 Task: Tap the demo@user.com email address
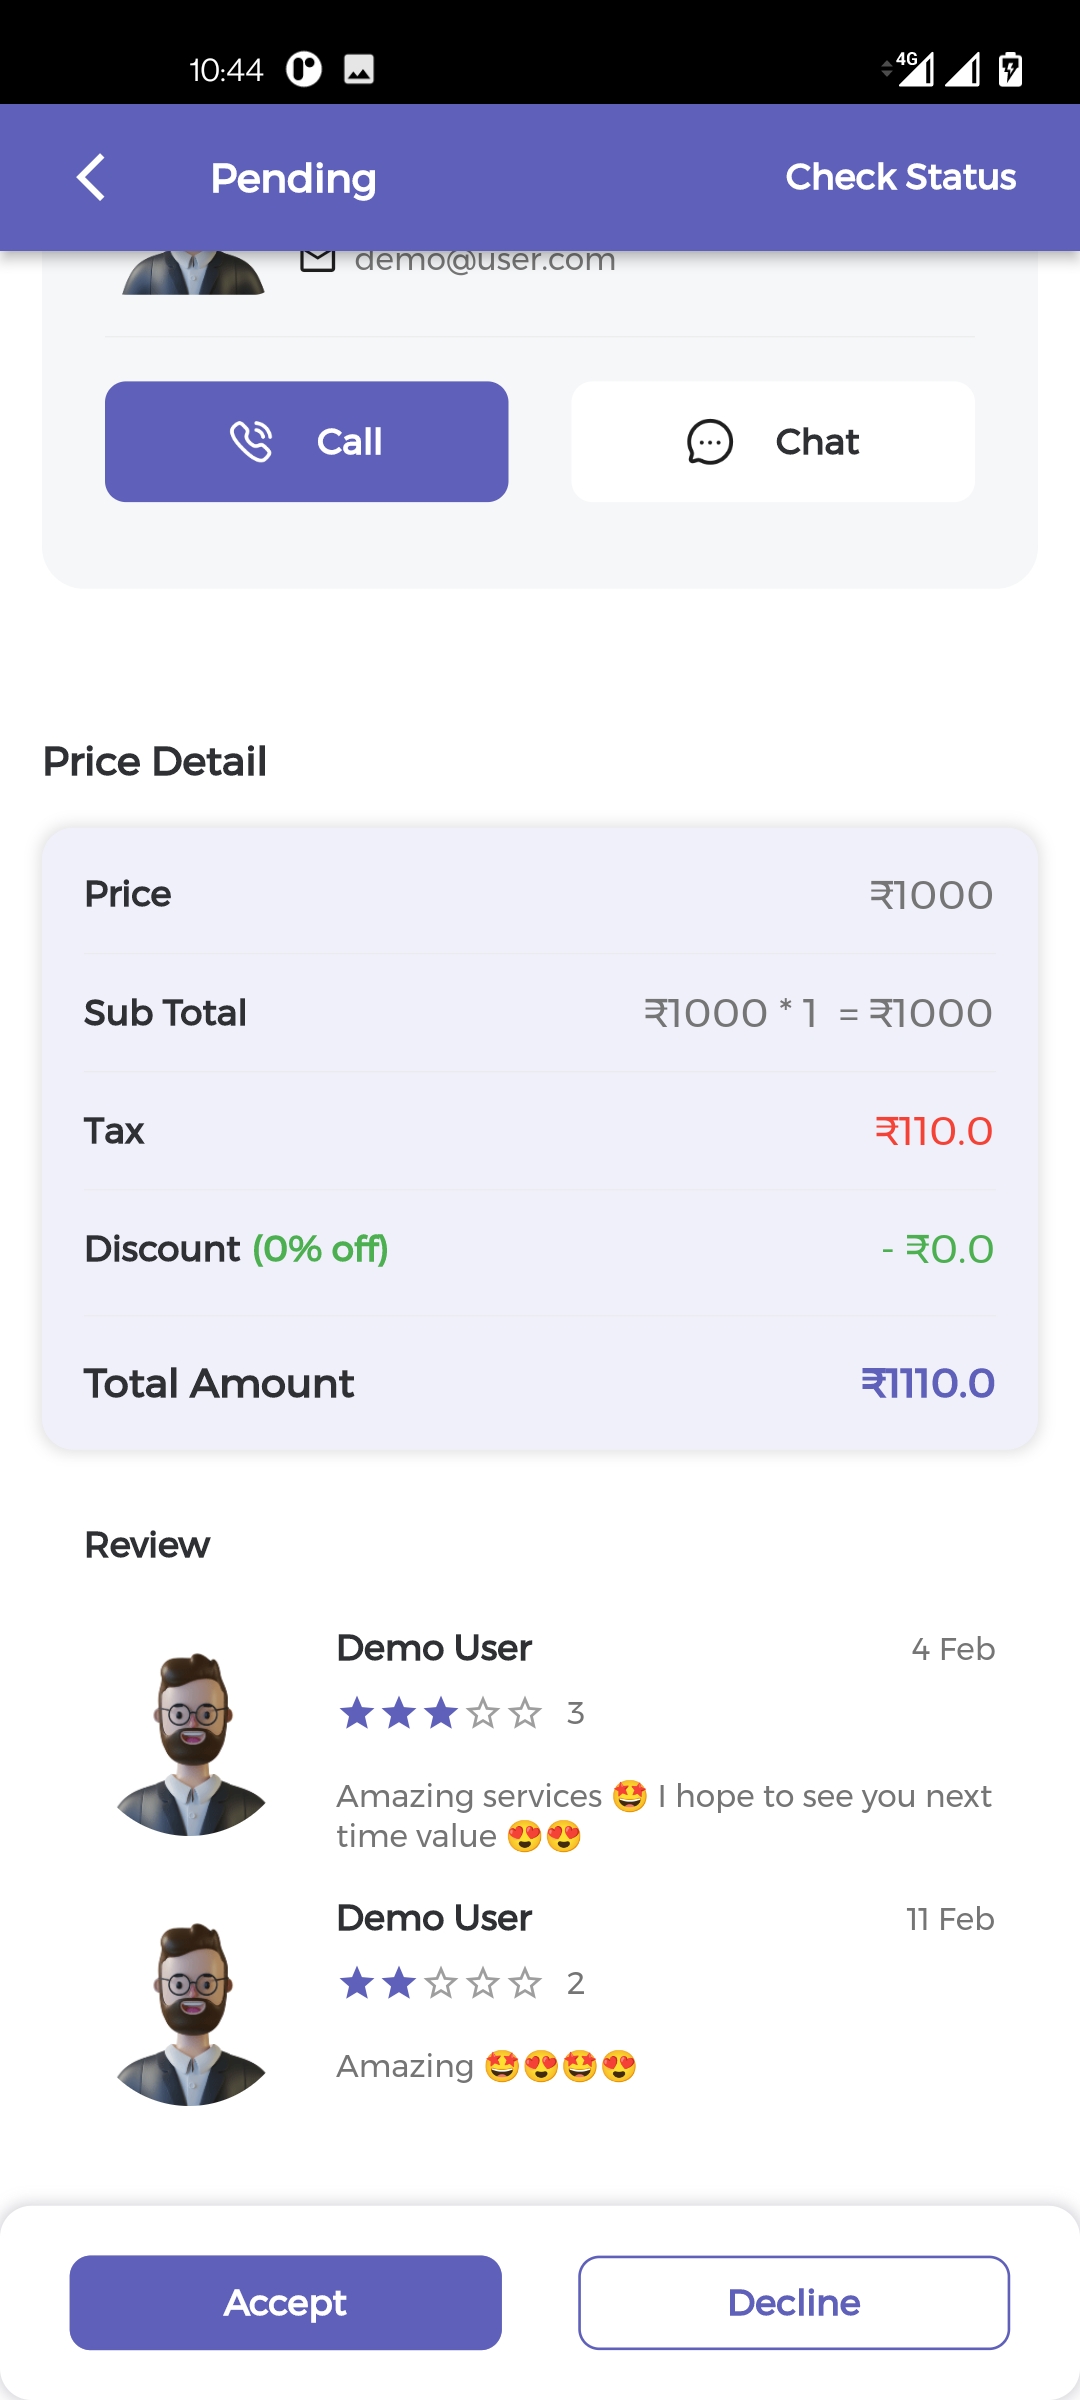485,260
